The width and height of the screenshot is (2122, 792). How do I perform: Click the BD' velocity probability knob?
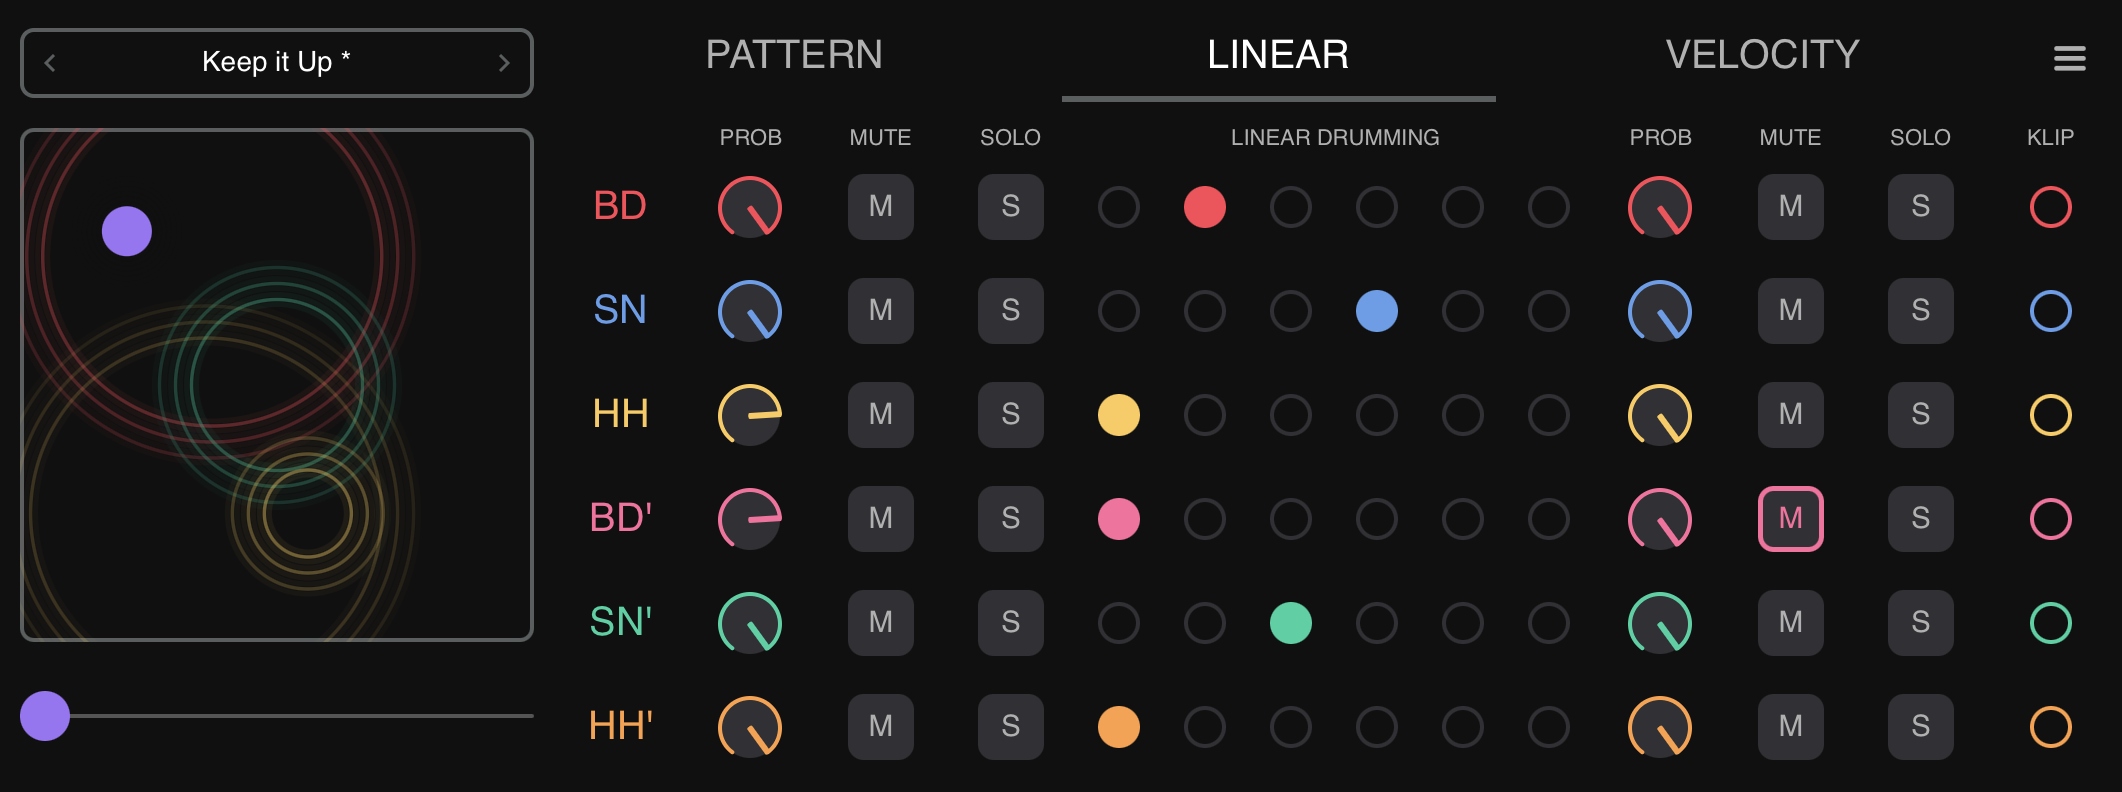[1659, 519]
